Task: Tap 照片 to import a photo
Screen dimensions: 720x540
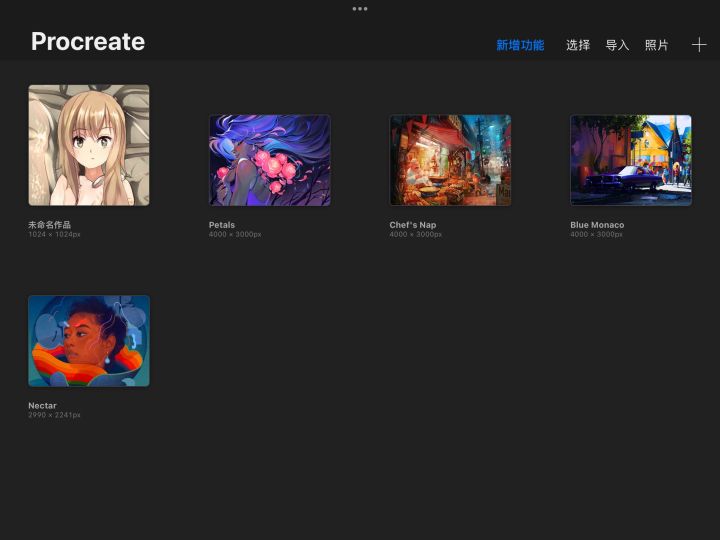Action: click(x=657, y=45)
